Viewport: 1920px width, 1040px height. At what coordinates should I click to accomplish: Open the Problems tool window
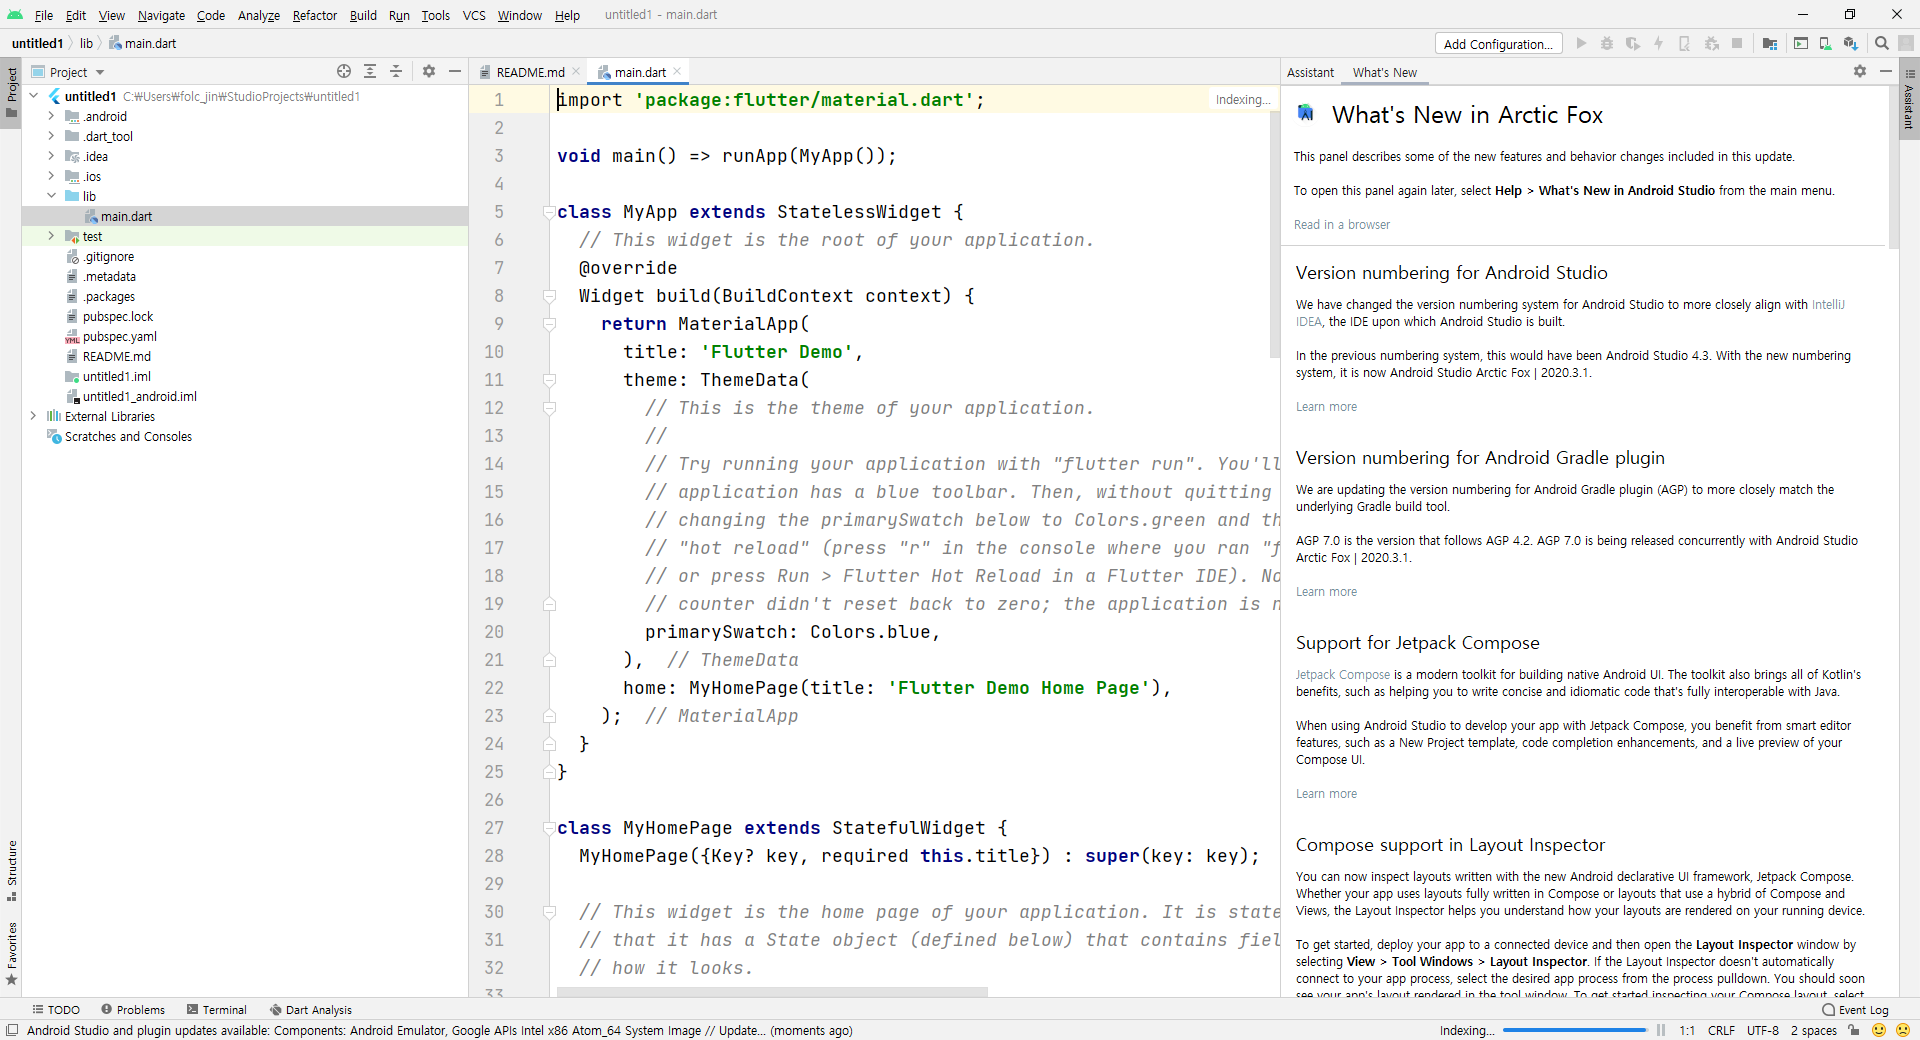(x=133, y=1010)
